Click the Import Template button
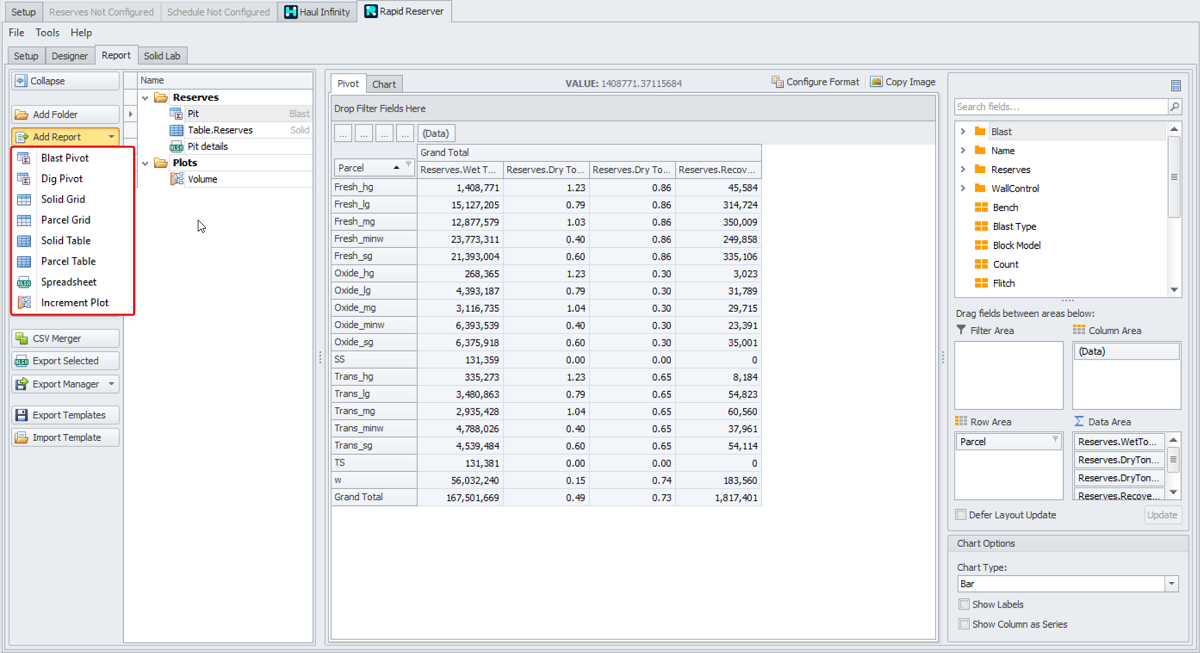 click(65, 437)
